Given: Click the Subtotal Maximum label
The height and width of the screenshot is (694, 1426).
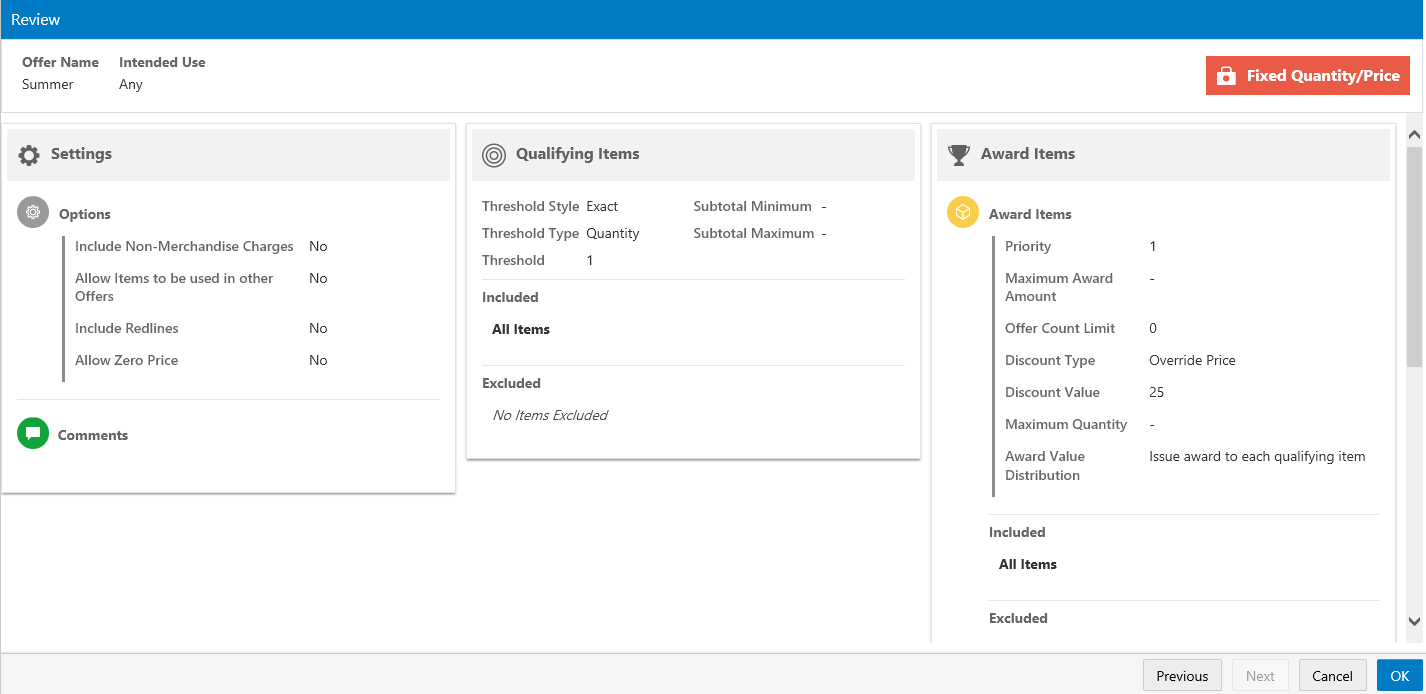Looking at the screenshot, I should tap(754, 233).
